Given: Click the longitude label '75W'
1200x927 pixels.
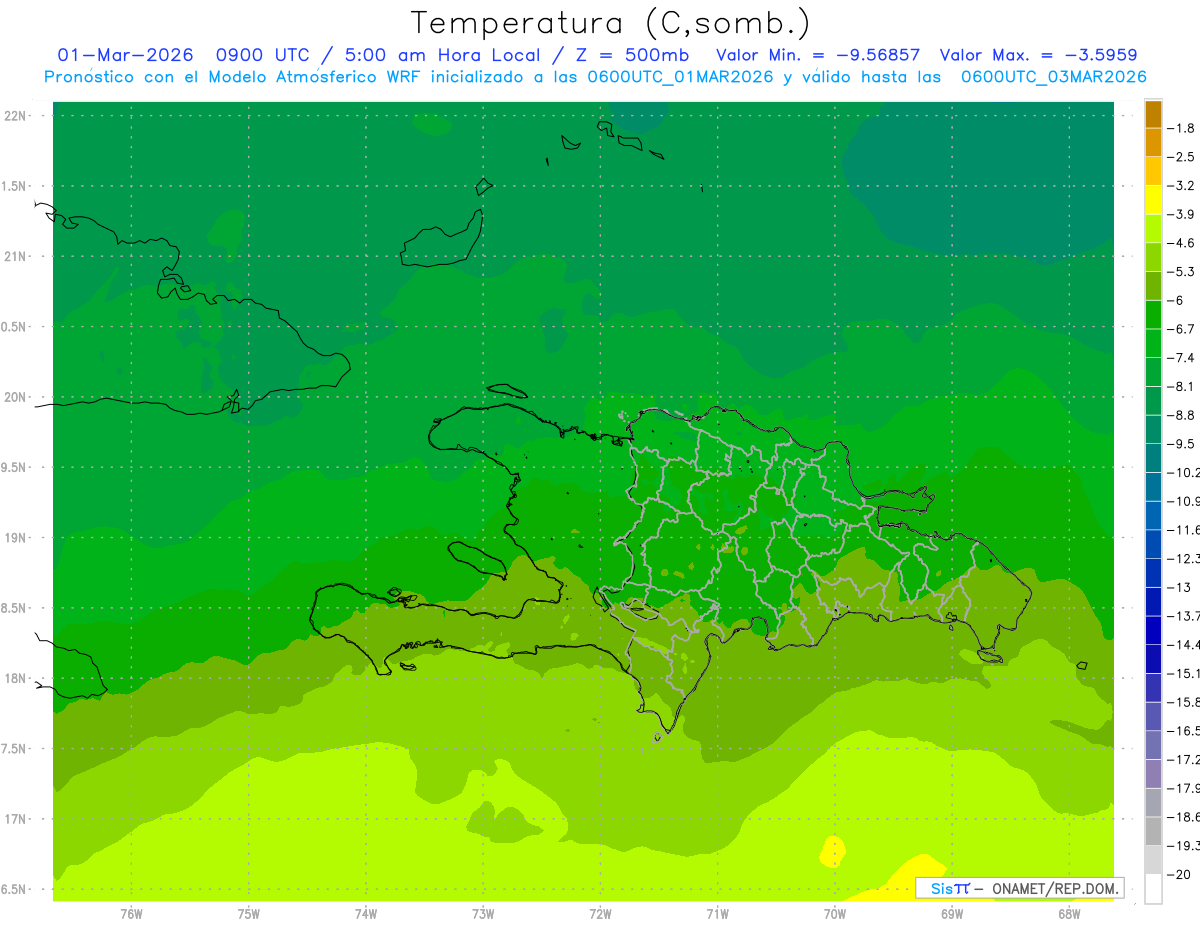Looking at the screenshot, I should tap(249, 914).
